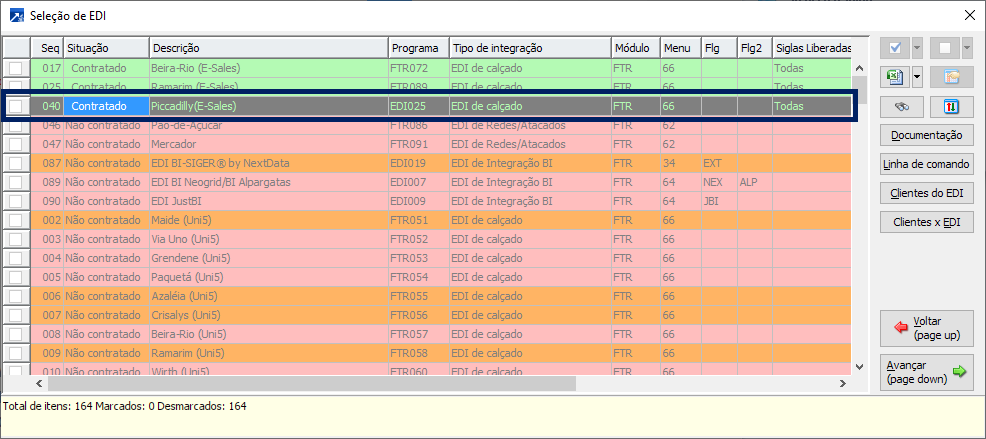Tick the checkbox for Beira-Rio (E-Sales) row
Viewport: 986px width, 439px height.
(x=16, y=68)
